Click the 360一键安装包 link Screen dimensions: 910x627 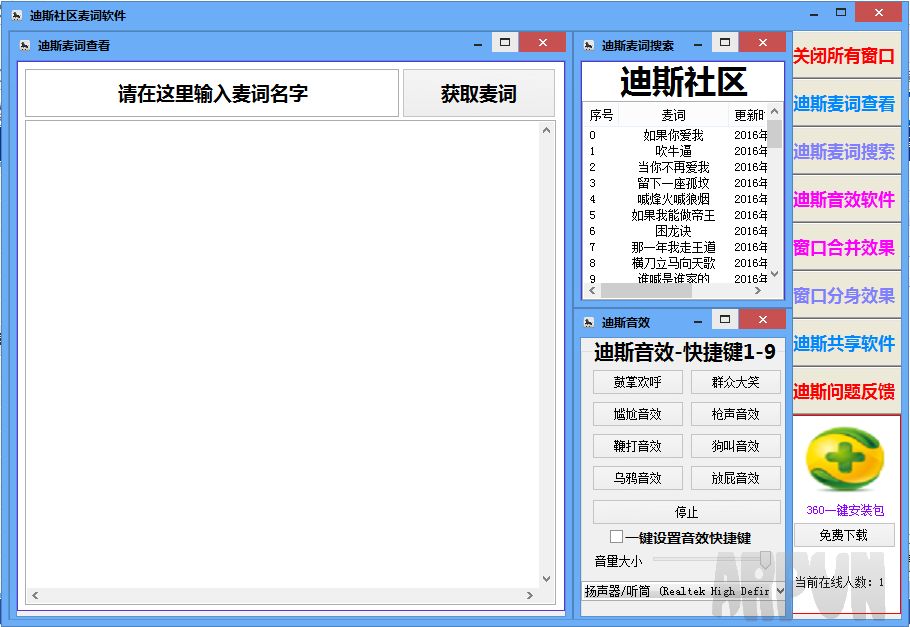[x=845, y=510]
